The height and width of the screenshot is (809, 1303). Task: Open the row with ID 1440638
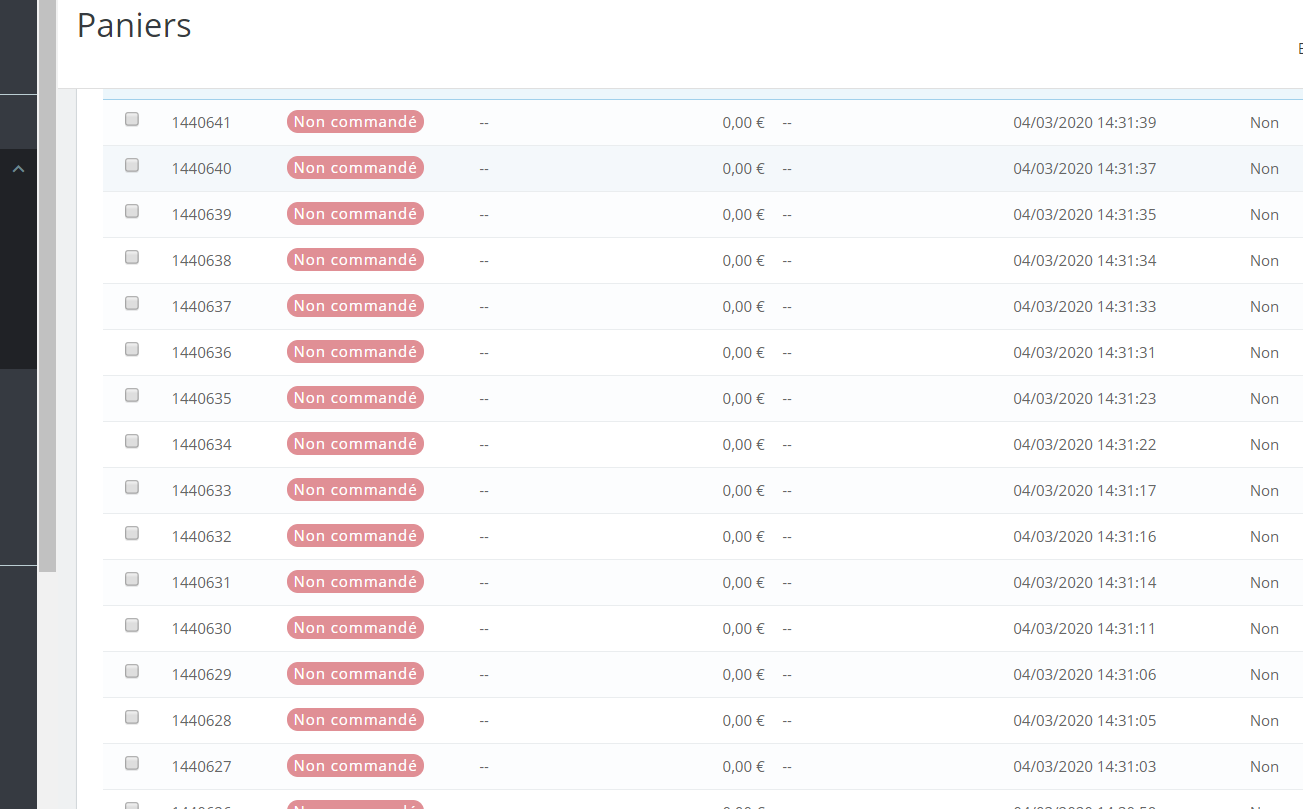(201, 261)
